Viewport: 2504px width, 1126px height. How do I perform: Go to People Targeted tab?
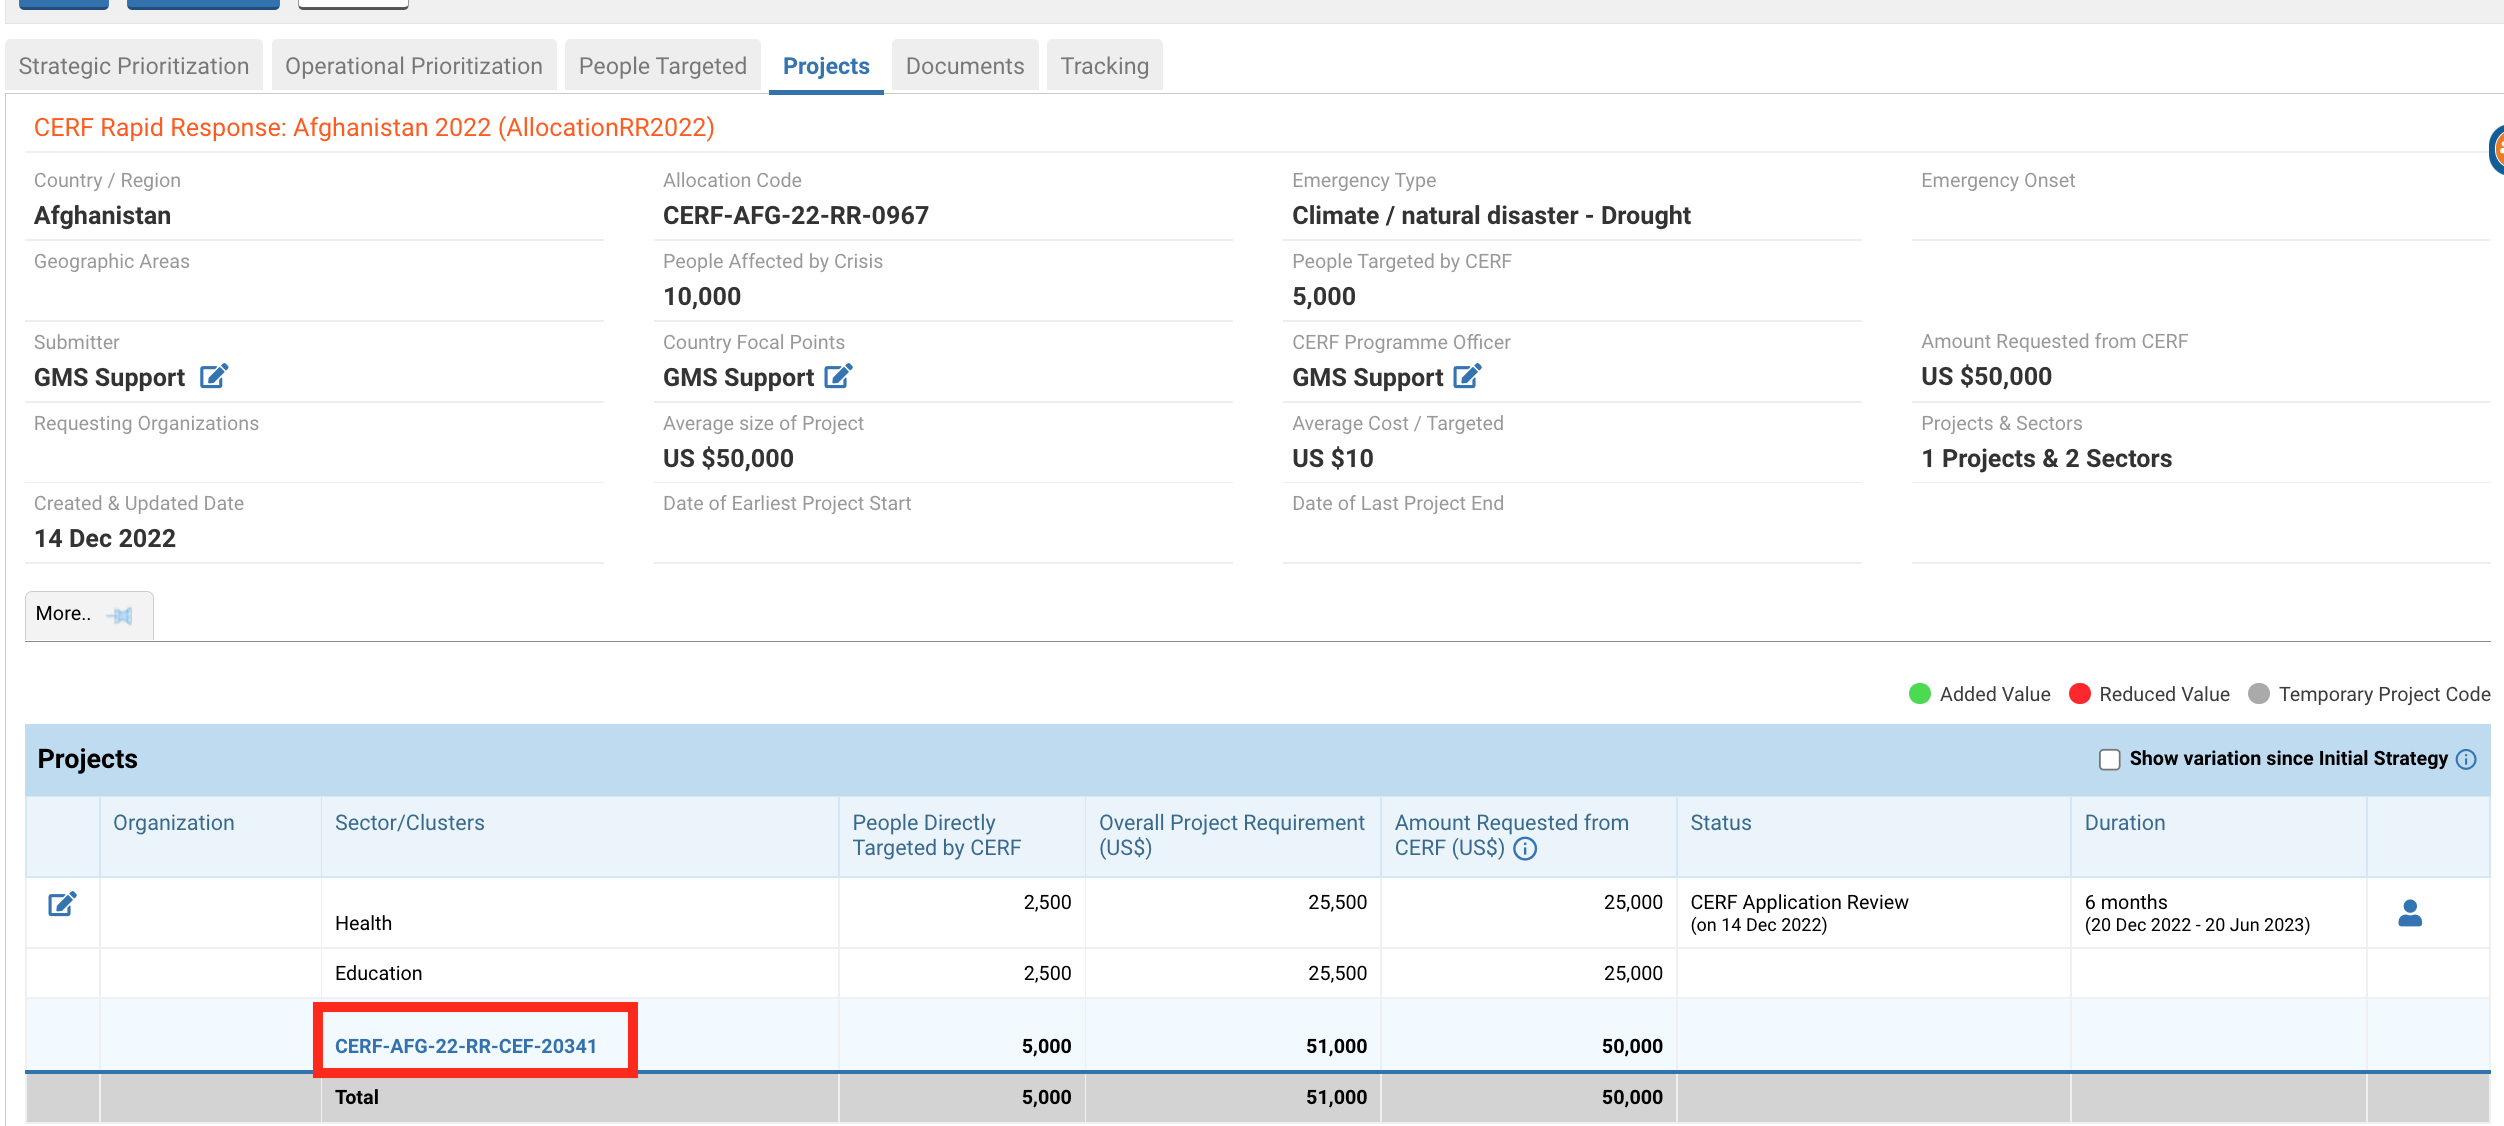click(x=663, y=66)
